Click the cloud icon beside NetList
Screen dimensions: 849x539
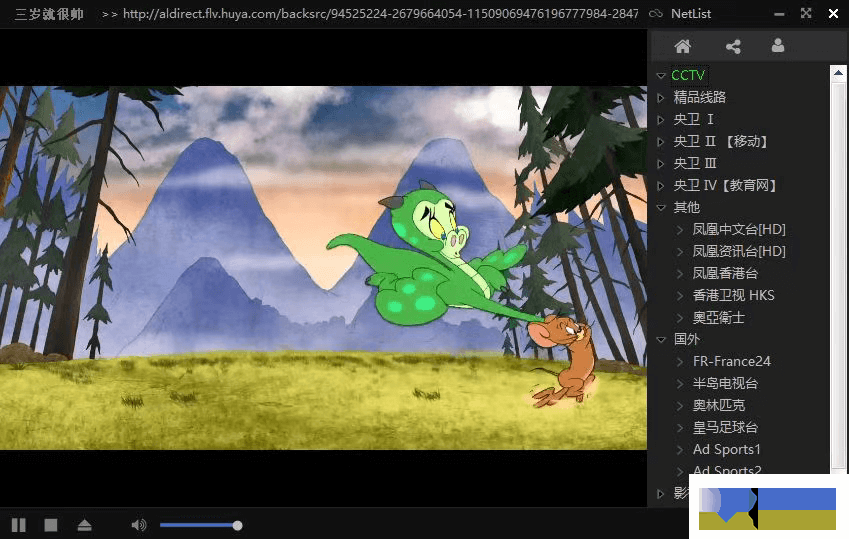[x=656, y=14]
